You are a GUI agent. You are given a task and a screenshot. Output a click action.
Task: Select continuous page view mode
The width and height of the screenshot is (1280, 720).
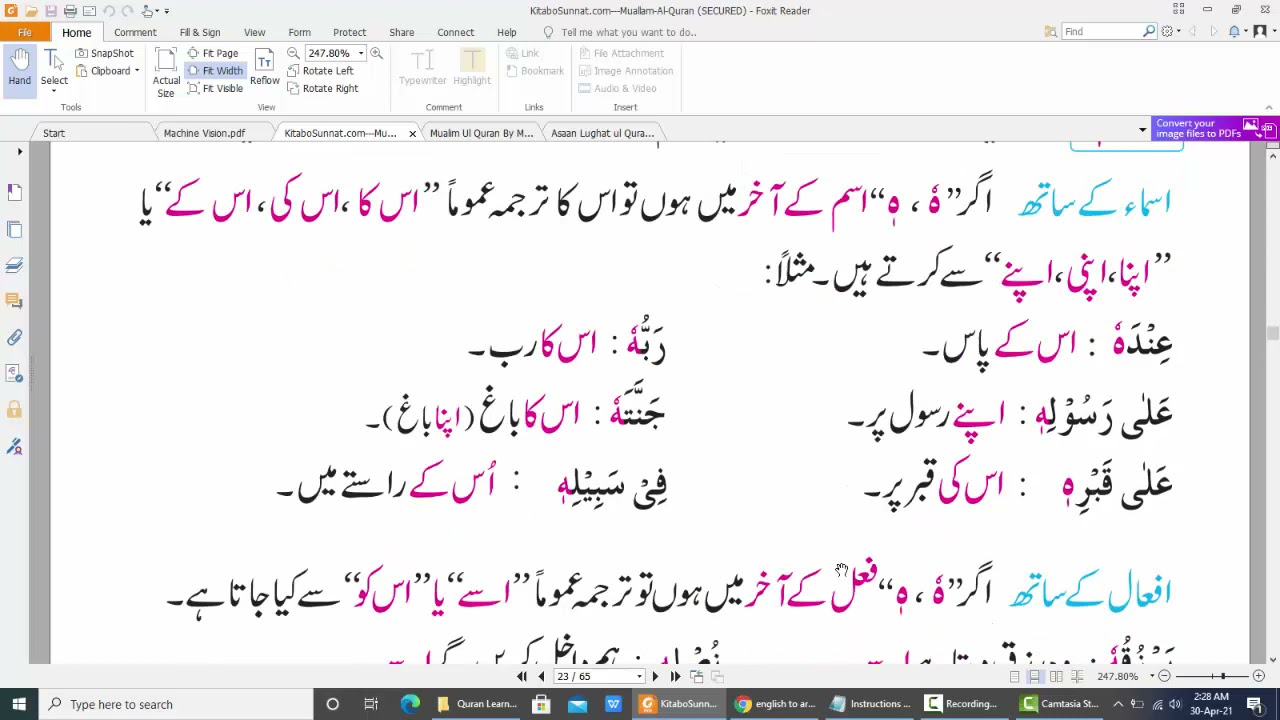point(1033,677)
